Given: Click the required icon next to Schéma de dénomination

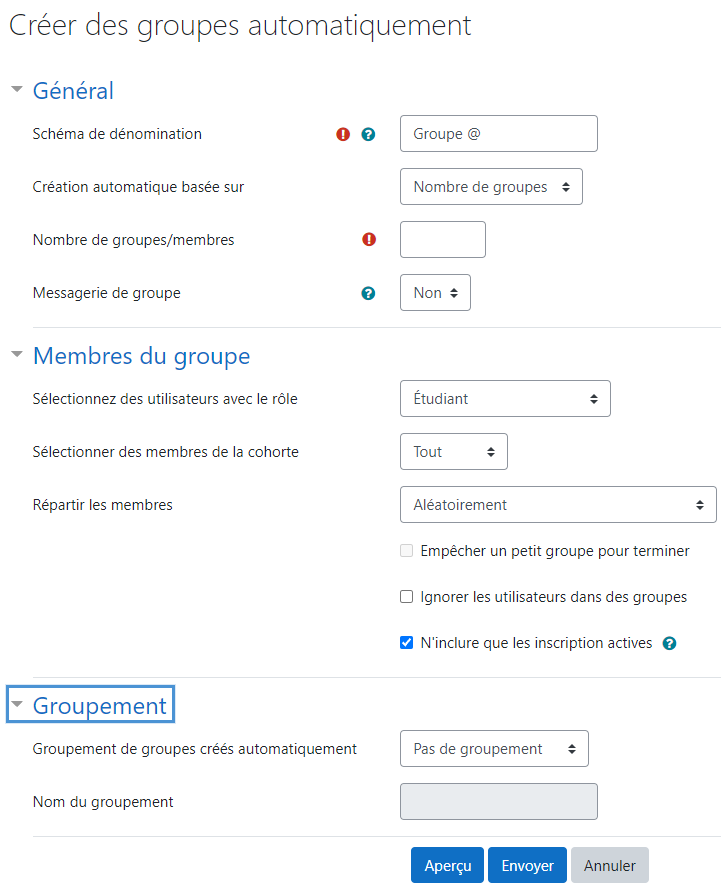Looking at the screenshot, I should (343, 134).
